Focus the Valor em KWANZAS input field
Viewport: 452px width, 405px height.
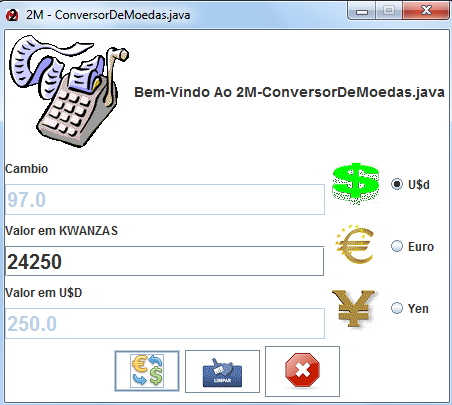pos(164,261)
